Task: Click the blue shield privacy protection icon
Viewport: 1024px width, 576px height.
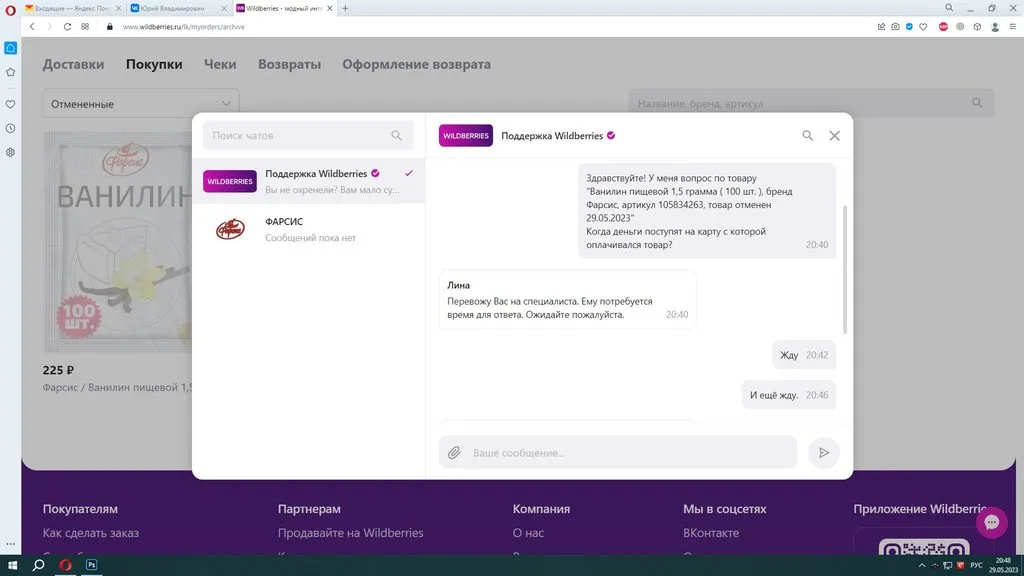Action: point(909,27)
